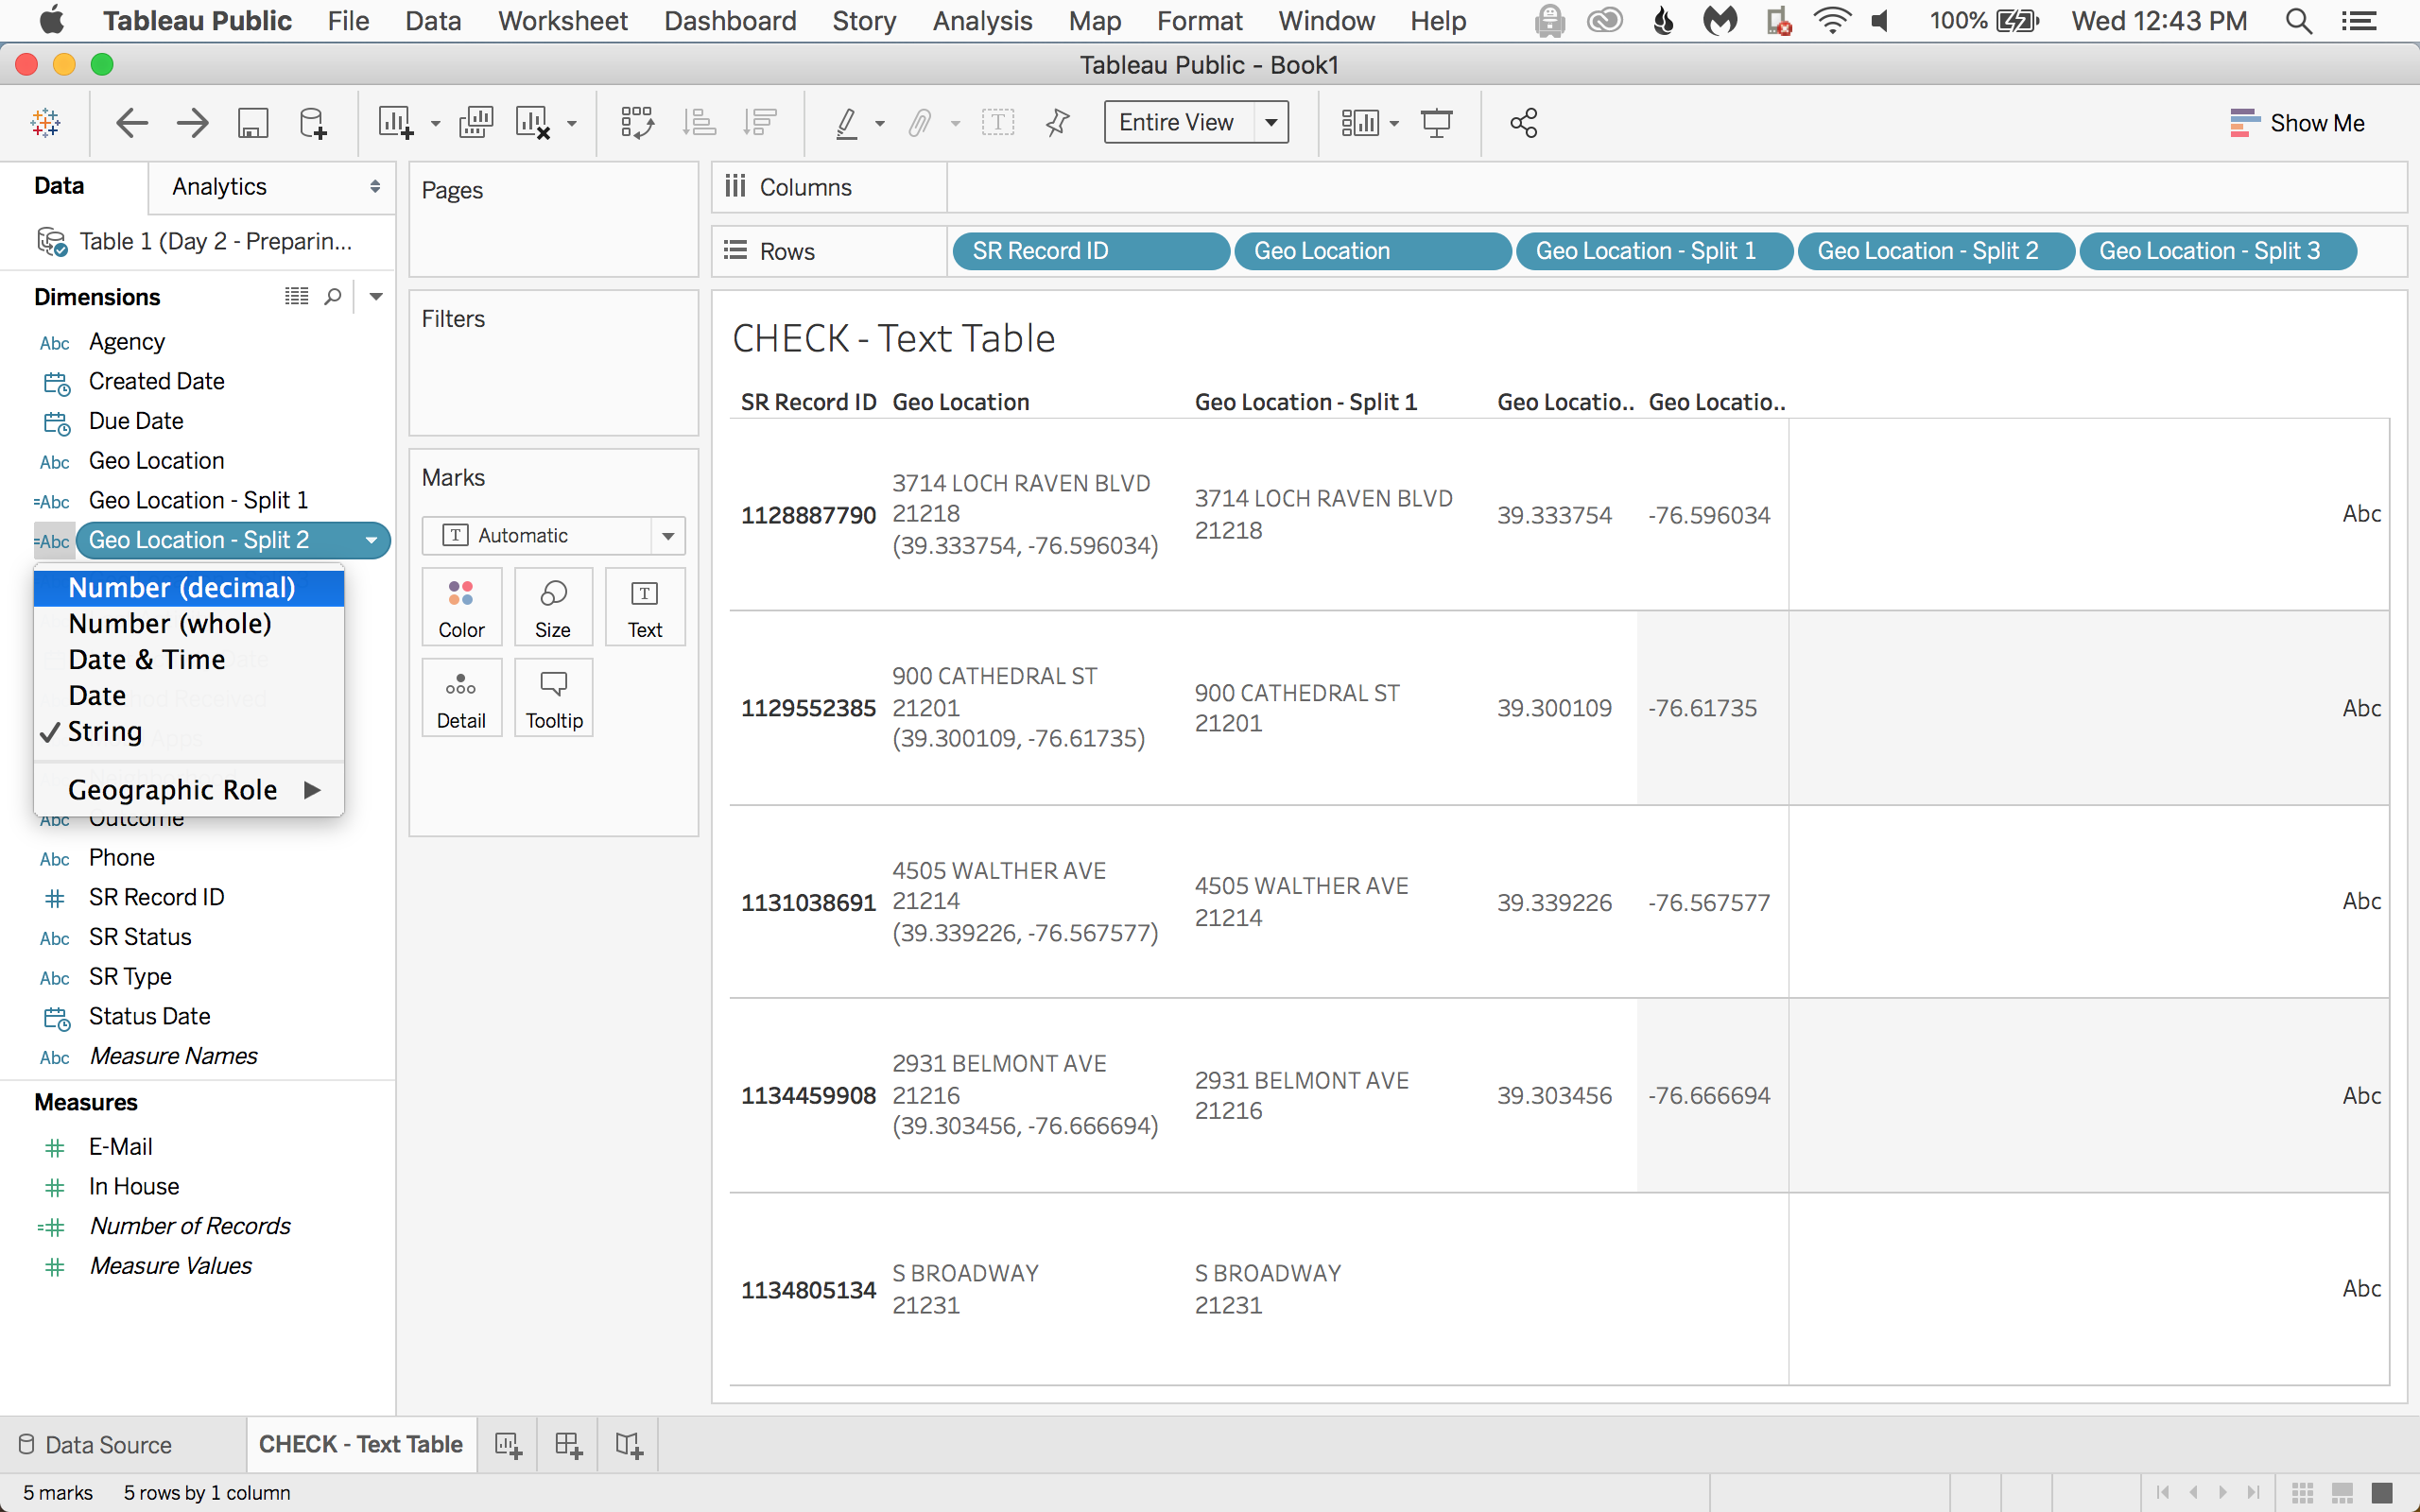Open the Tooltip marks card
The height and width of the screenshot is (1512, 2420).
pyautogui.click(x=553, y=699)
